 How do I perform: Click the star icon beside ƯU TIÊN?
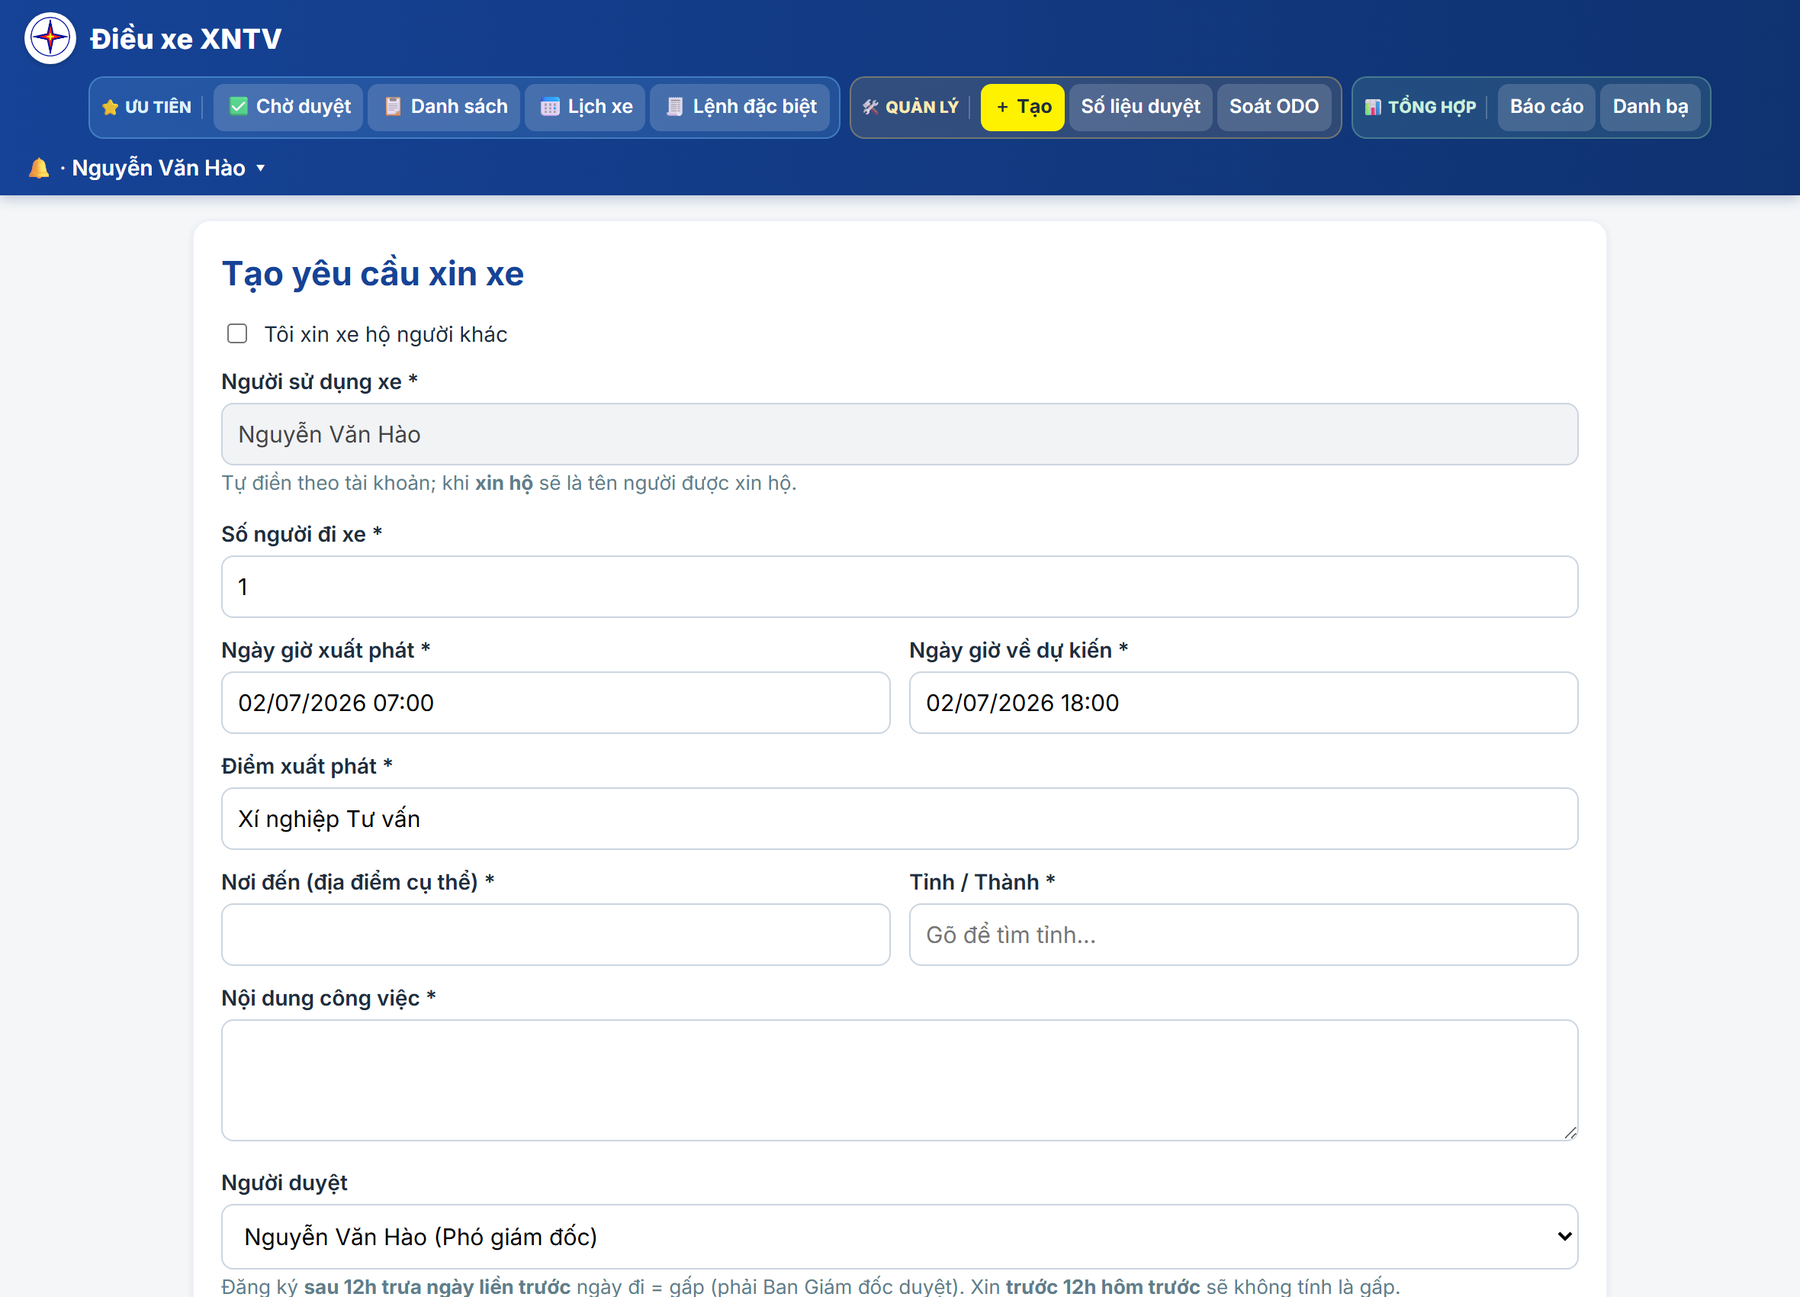point(110,107)
